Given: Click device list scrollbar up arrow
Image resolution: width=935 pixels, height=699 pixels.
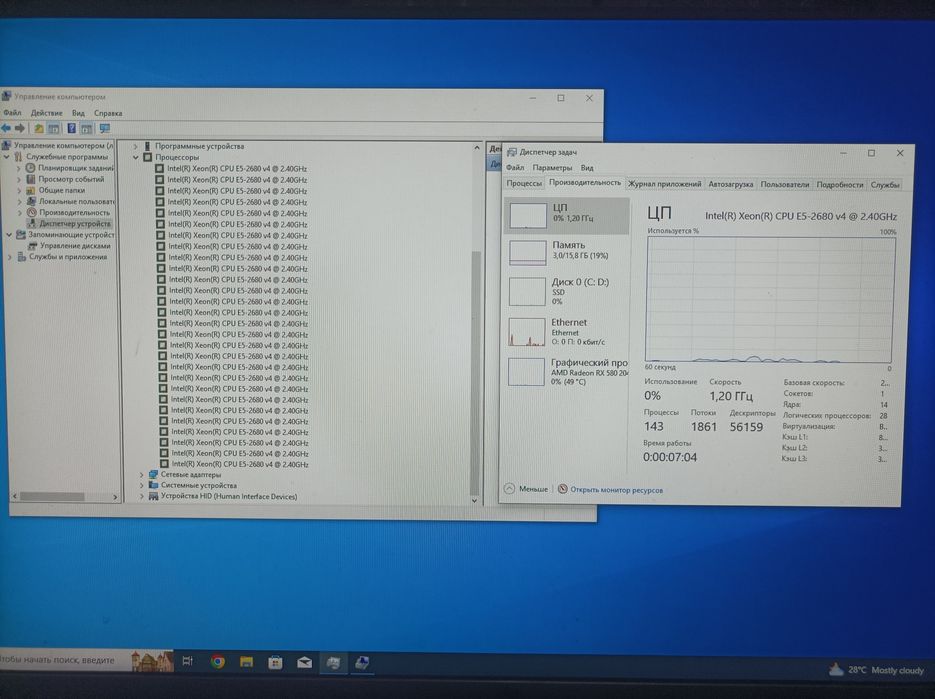Looking at the screenshot, I should pos(476,147).
